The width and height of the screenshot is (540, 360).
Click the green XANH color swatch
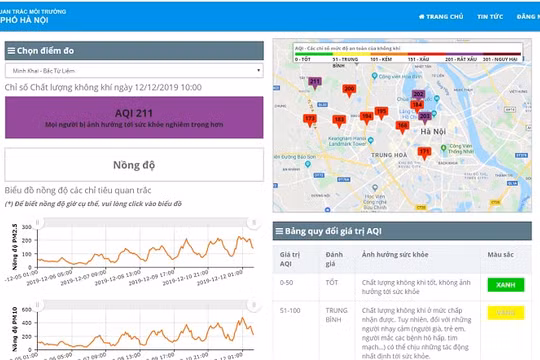(506, 285)
